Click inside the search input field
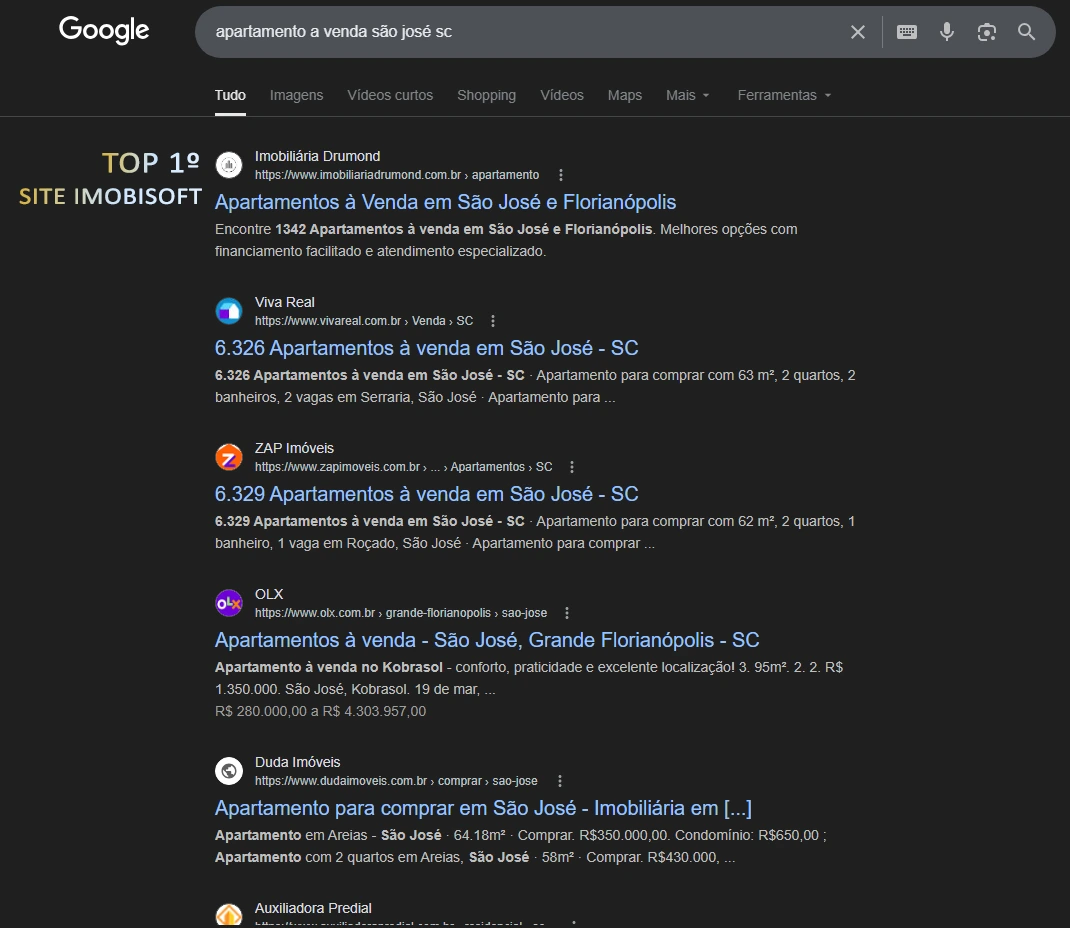The height and width of the screenshot is (928, 1070). 500,31
